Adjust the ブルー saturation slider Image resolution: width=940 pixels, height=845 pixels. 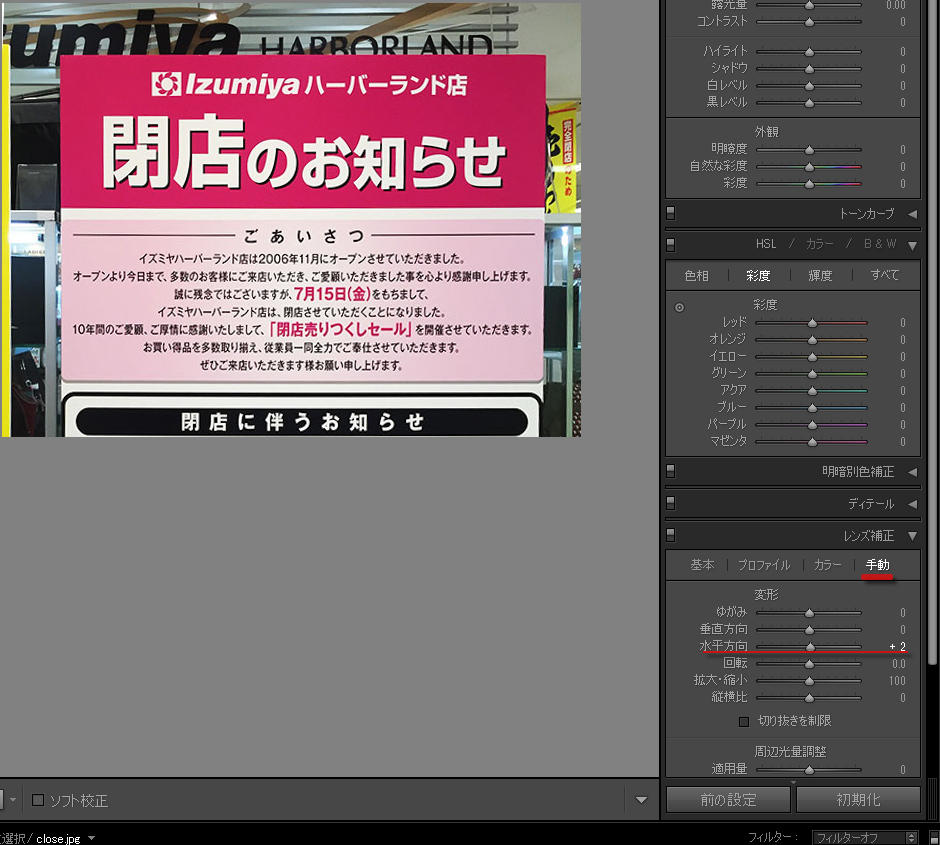click(812, 408)
